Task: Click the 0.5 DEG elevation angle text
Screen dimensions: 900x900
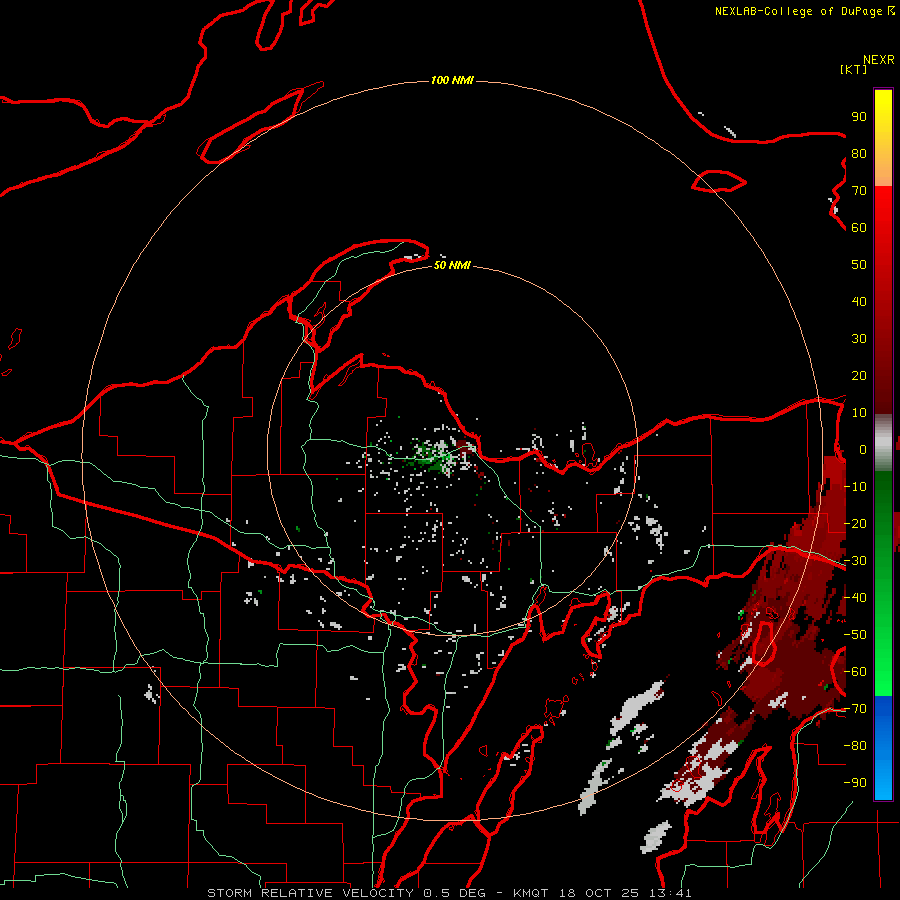Action: [455, 893]
